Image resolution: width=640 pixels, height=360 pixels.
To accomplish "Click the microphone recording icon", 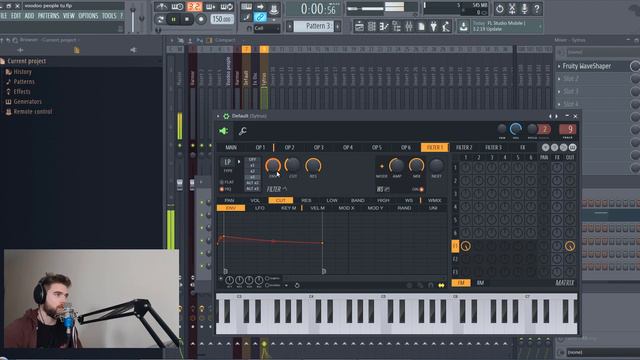I will pos(524,8).
